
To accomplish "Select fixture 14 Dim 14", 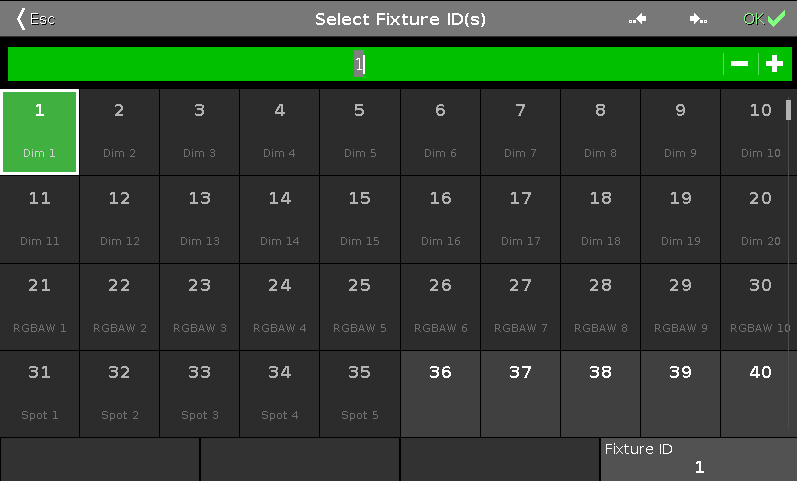I will coord(280,219).
